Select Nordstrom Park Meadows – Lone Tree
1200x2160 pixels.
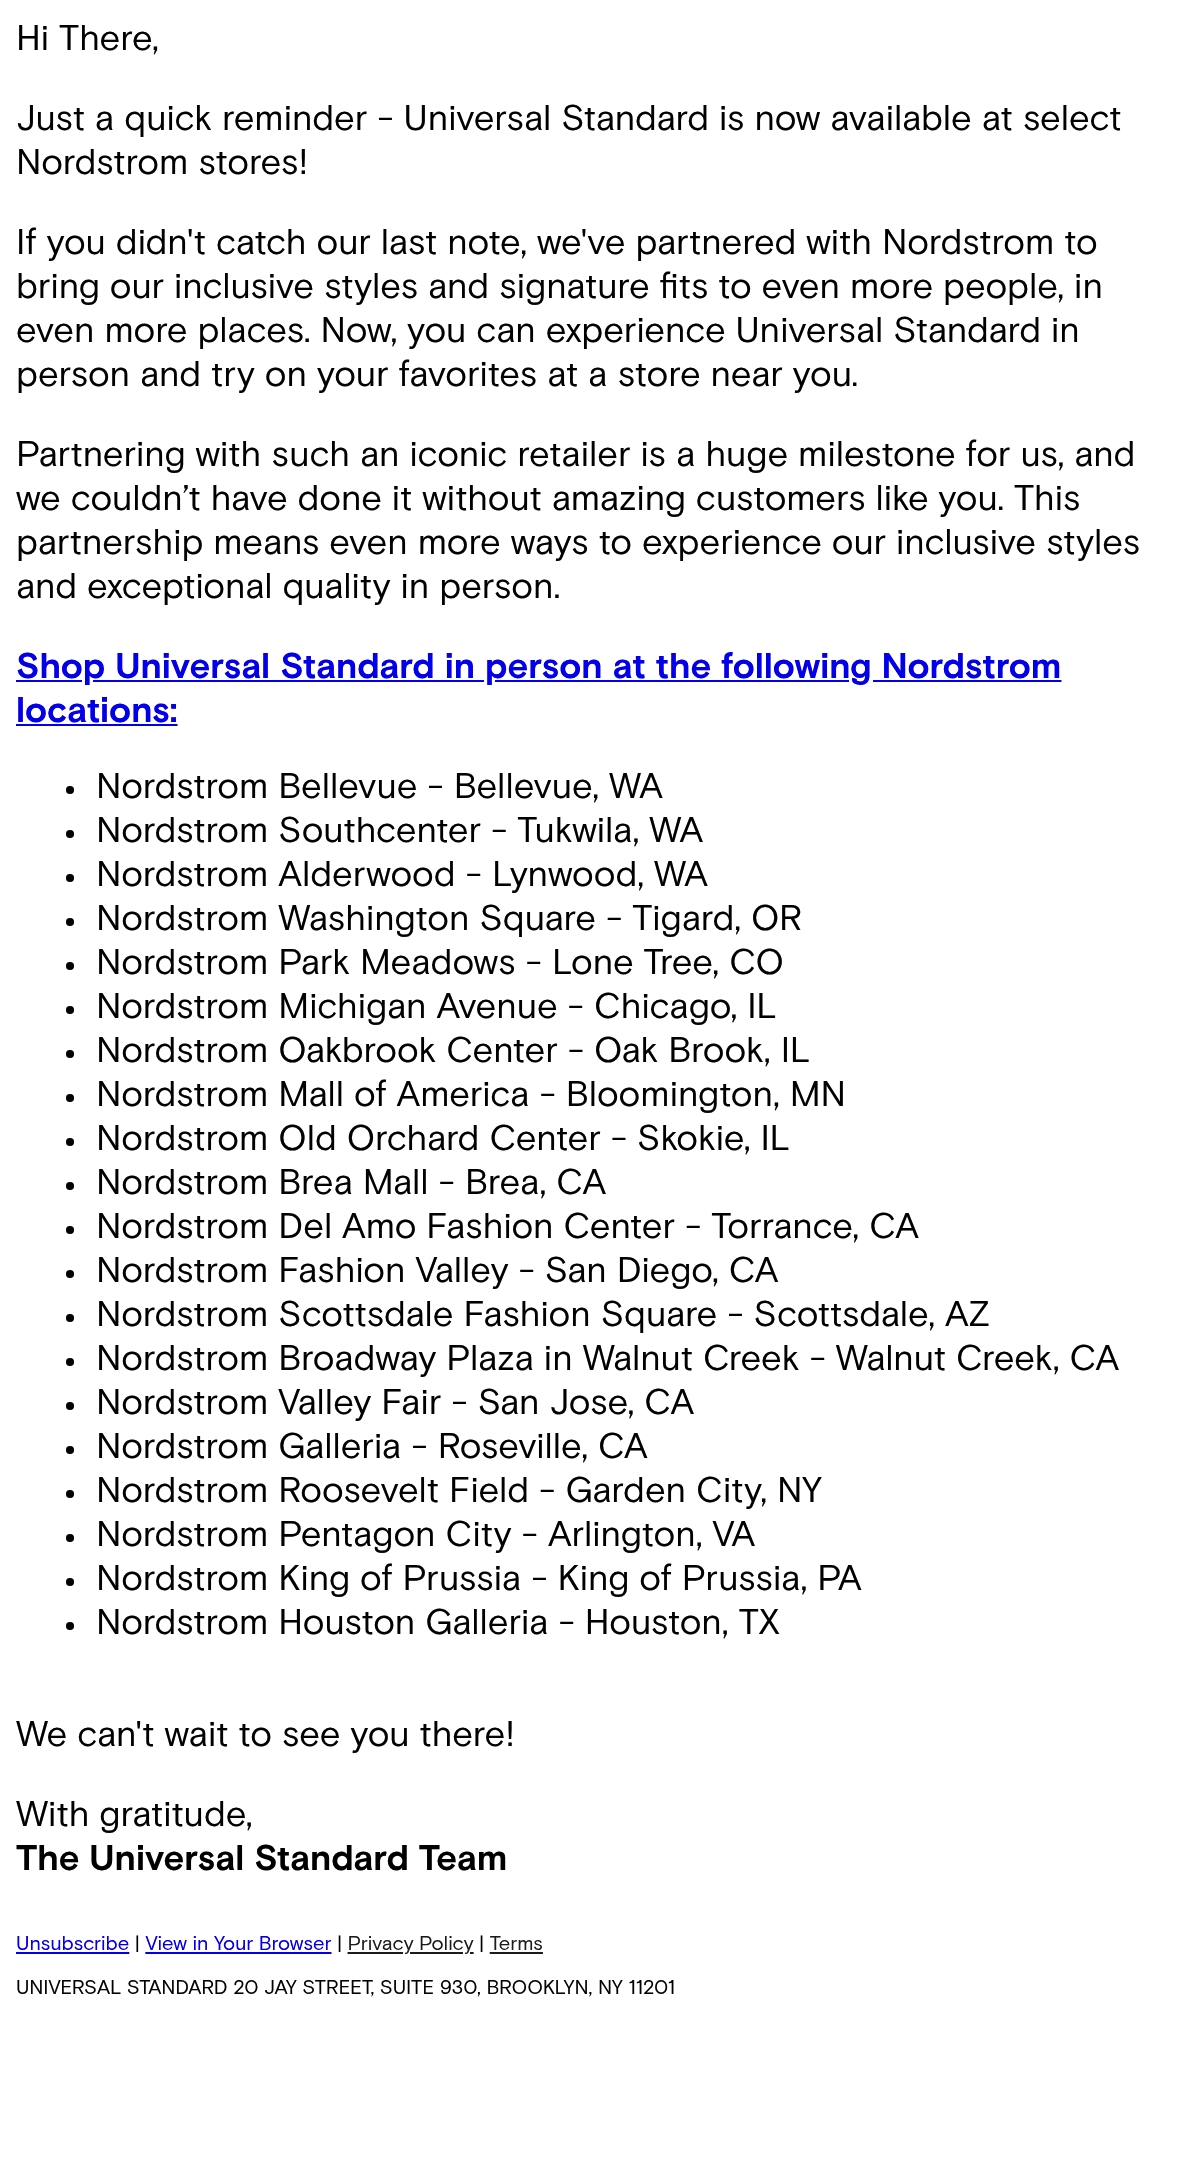click(x=439, y=962)
